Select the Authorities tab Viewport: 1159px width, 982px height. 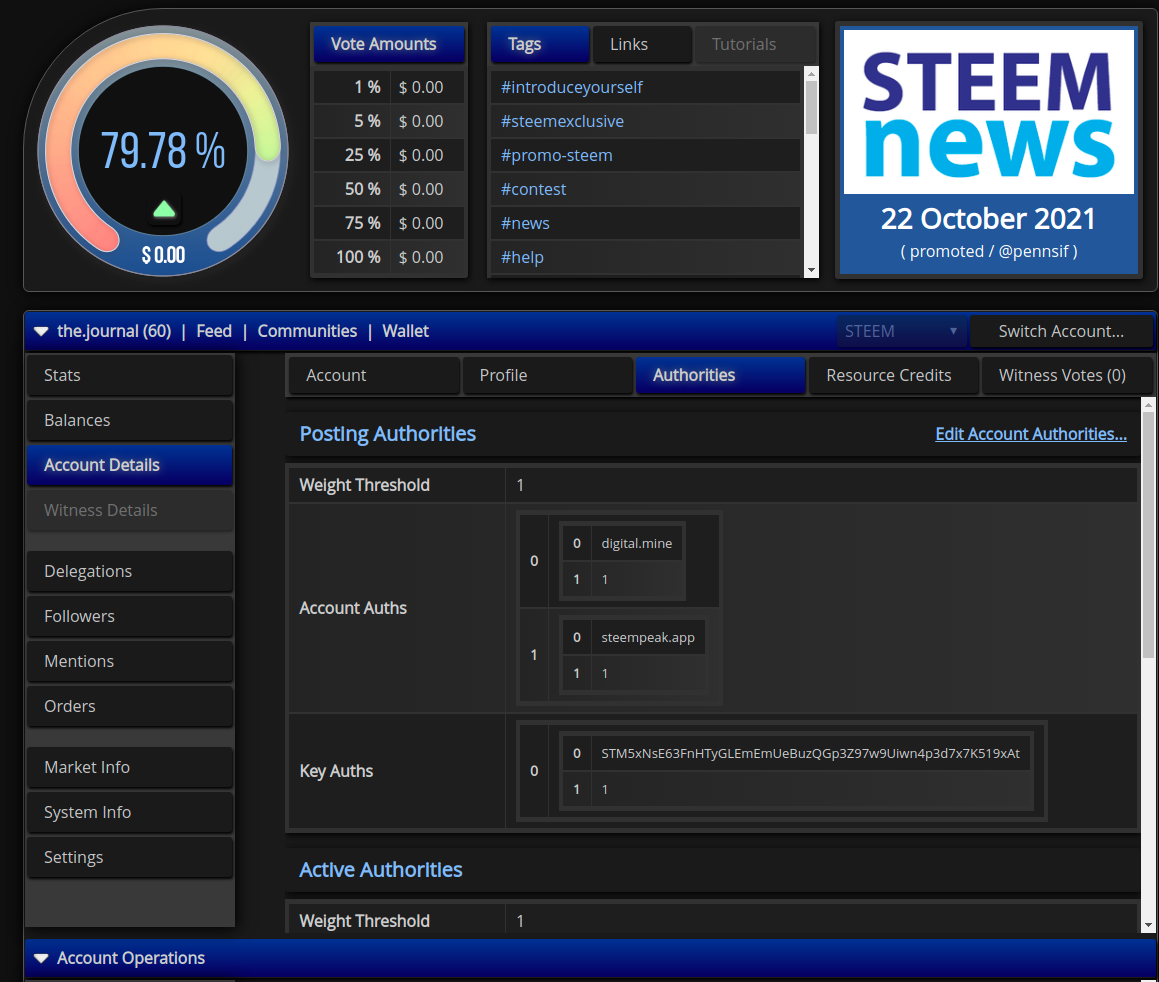tap(721, 375)
